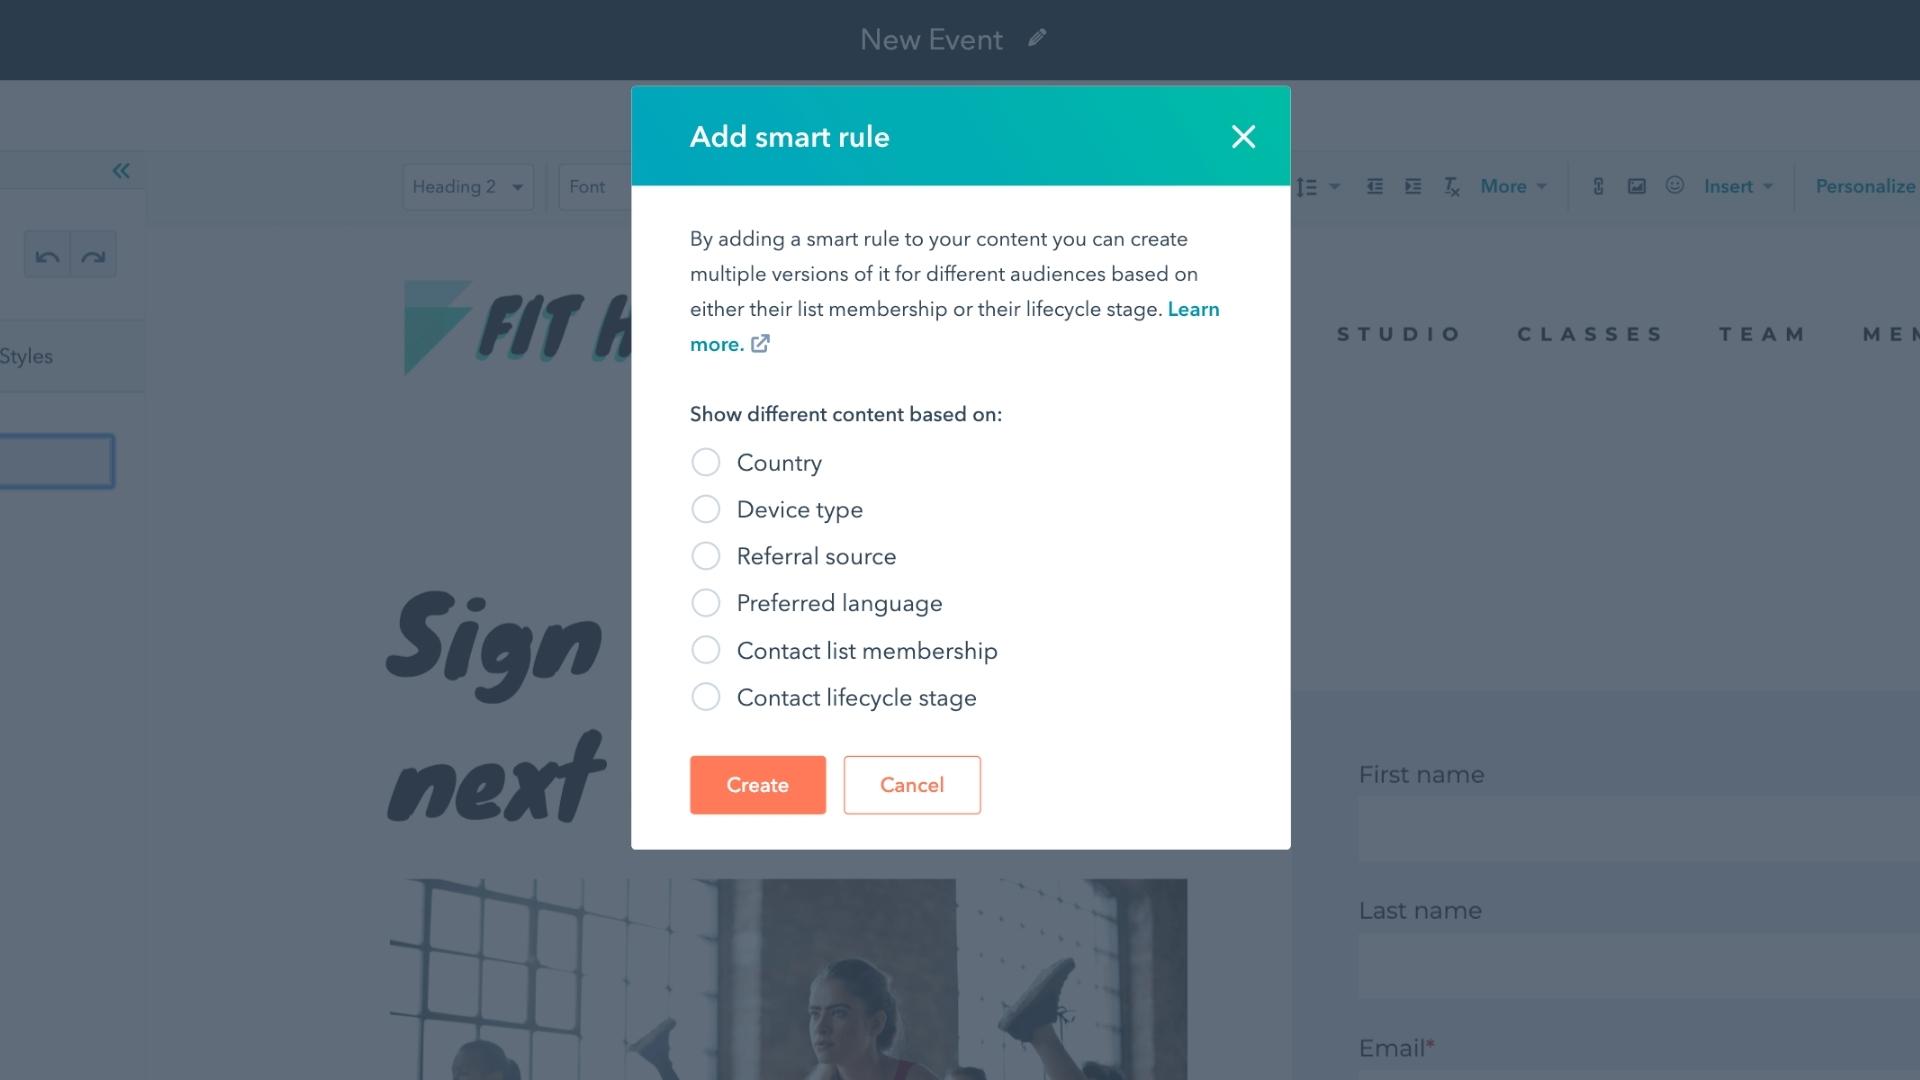Click the Learn more link in dialog

click(955, 326)
